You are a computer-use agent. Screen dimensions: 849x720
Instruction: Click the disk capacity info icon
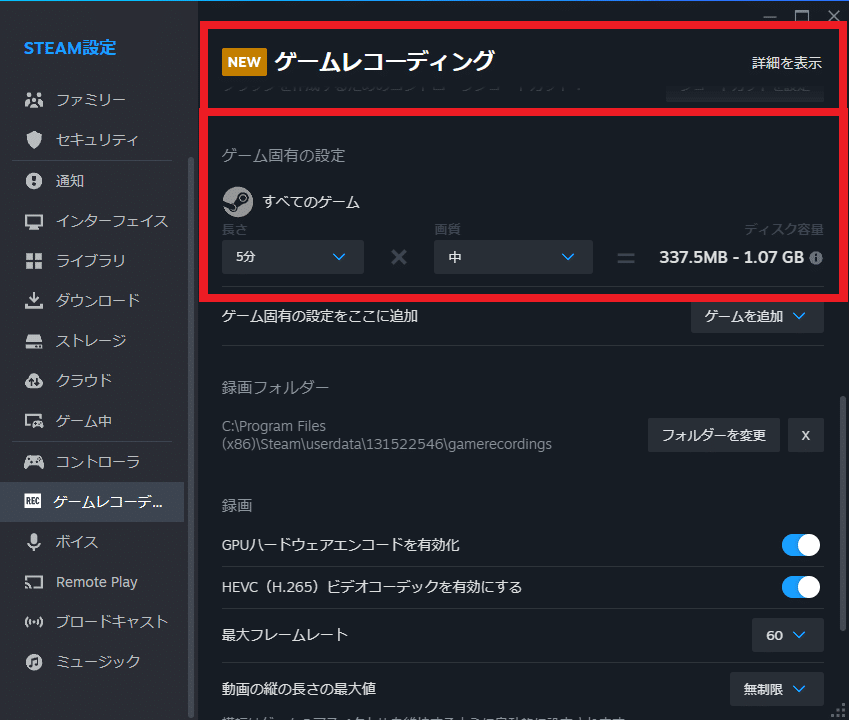[815, 258]
